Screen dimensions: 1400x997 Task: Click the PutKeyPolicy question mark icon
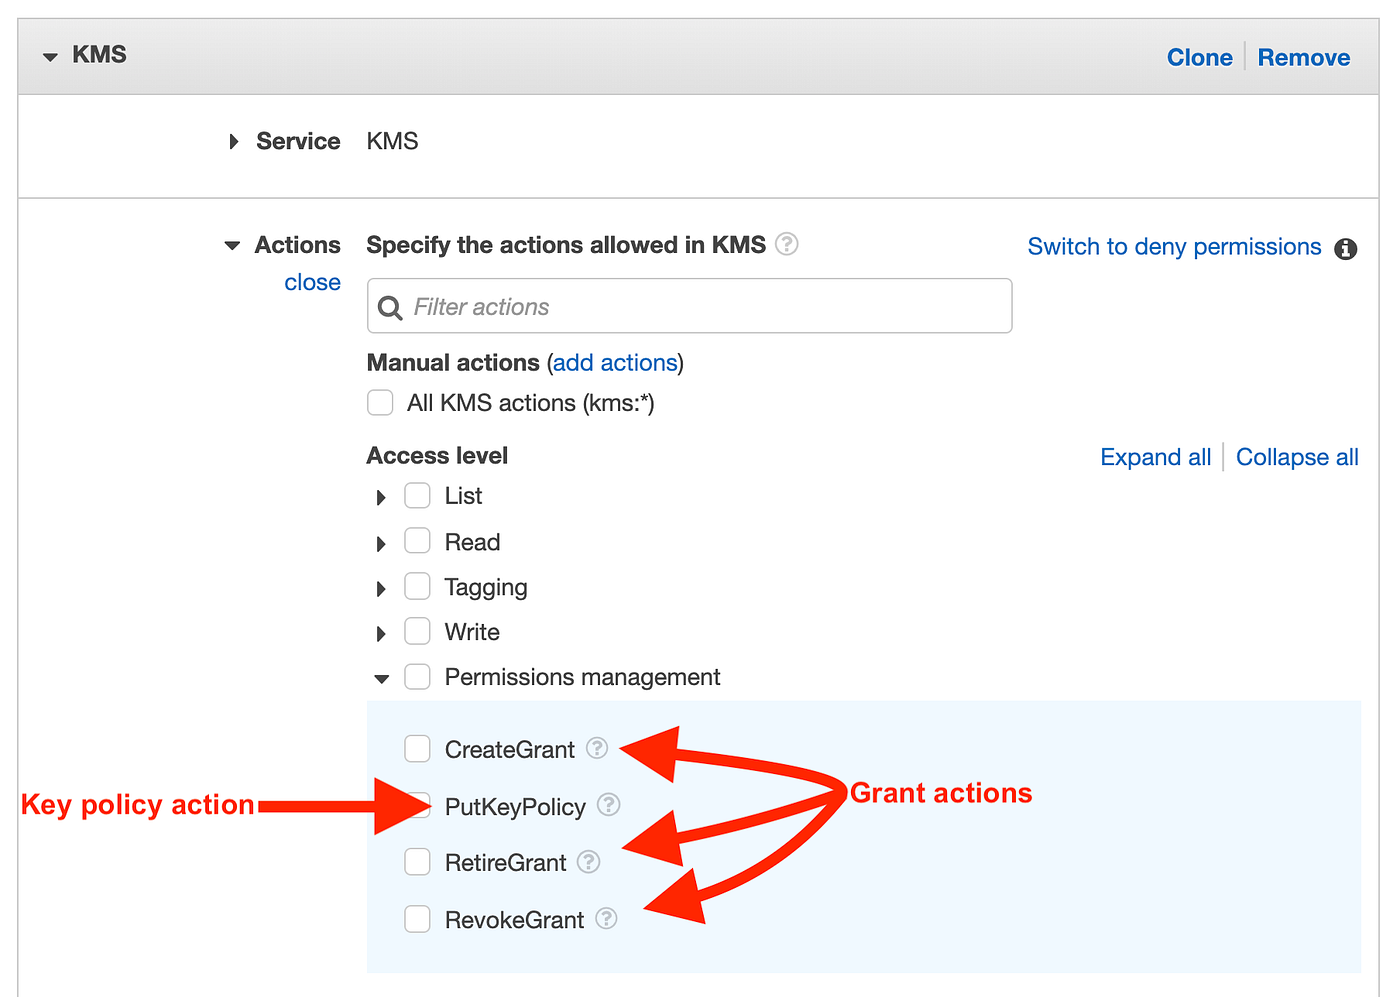[x=608, y=805]
